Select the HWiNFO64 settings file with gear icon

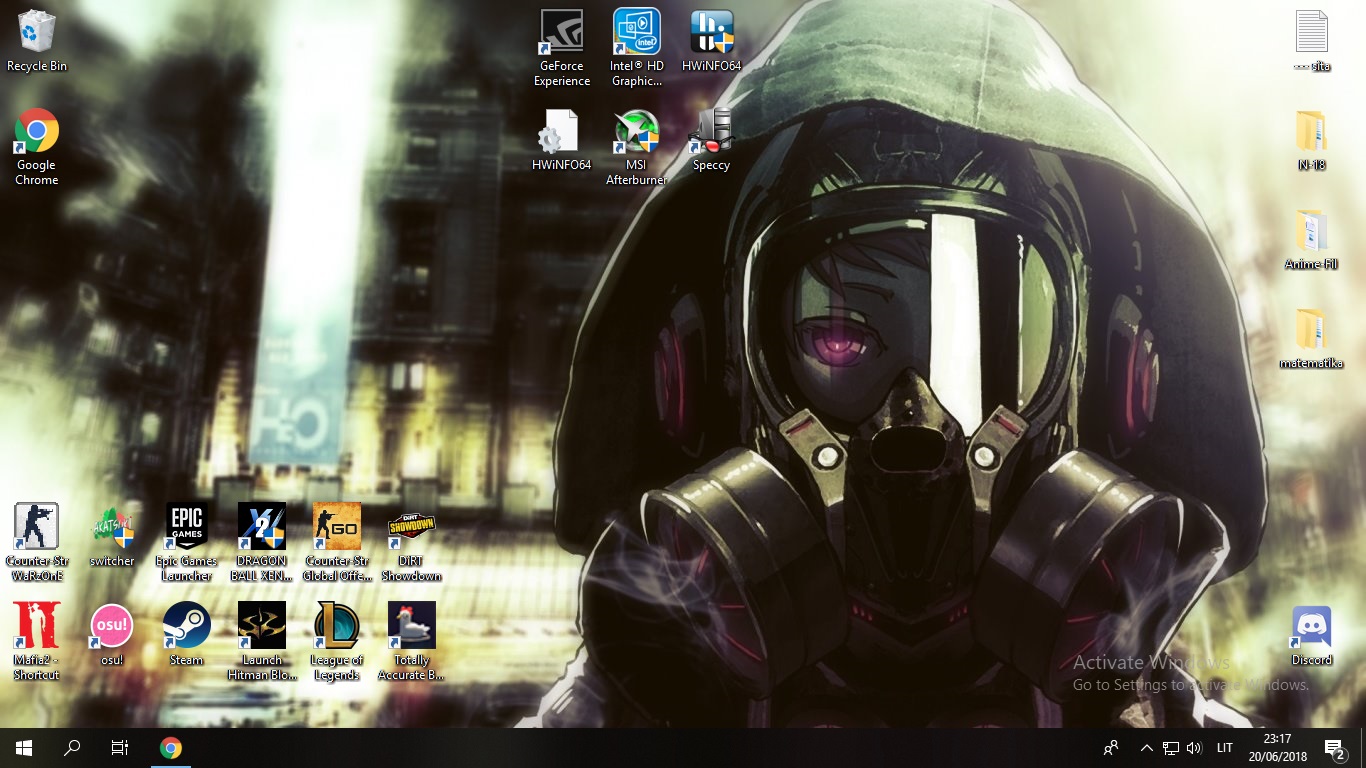pyautogui.click(x=562, y=139)
